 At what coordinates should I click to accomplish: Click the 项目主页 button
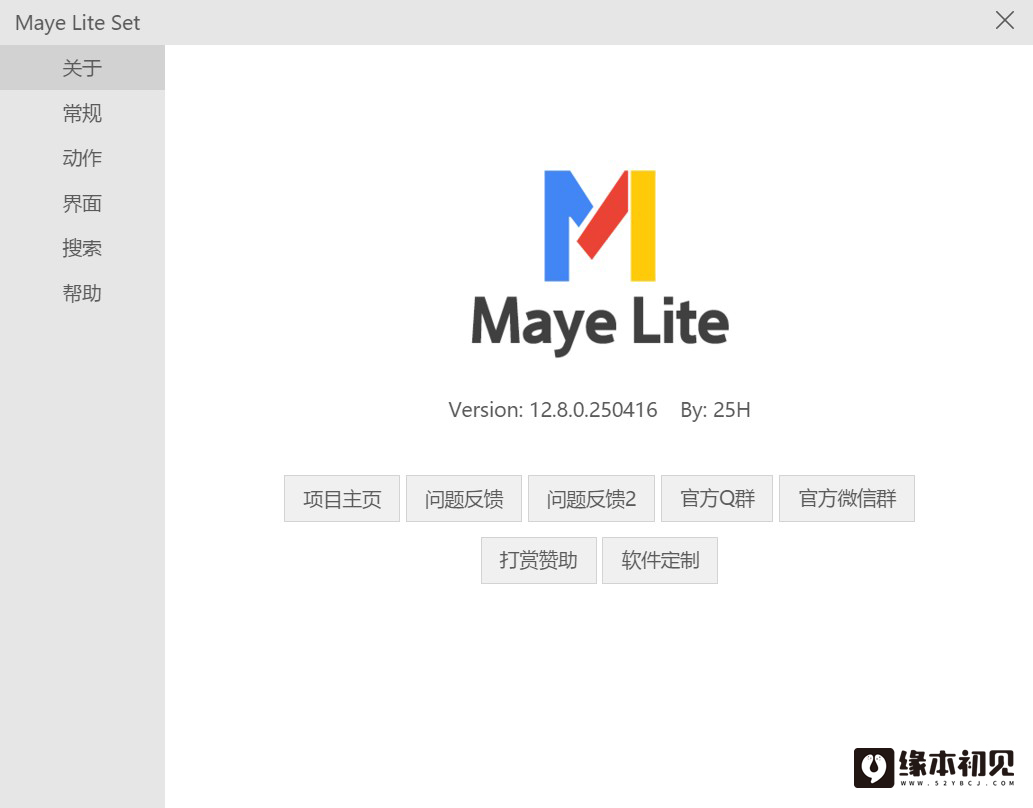tap(342, 499)
